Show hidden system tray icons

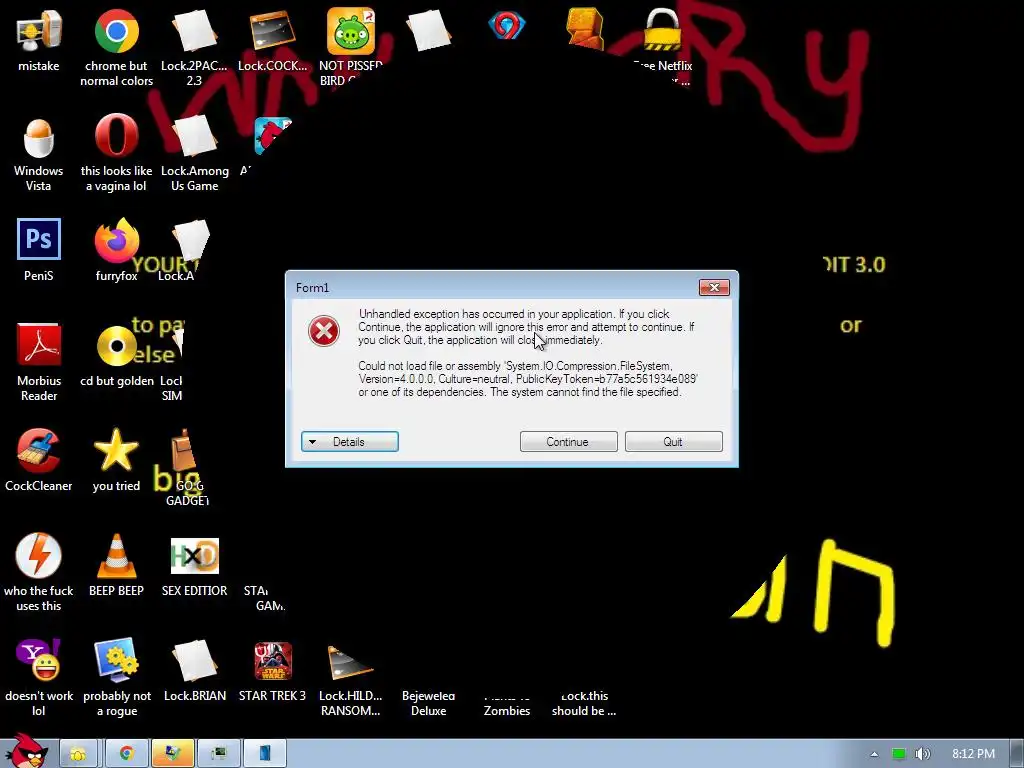click(x=874, y=754)
